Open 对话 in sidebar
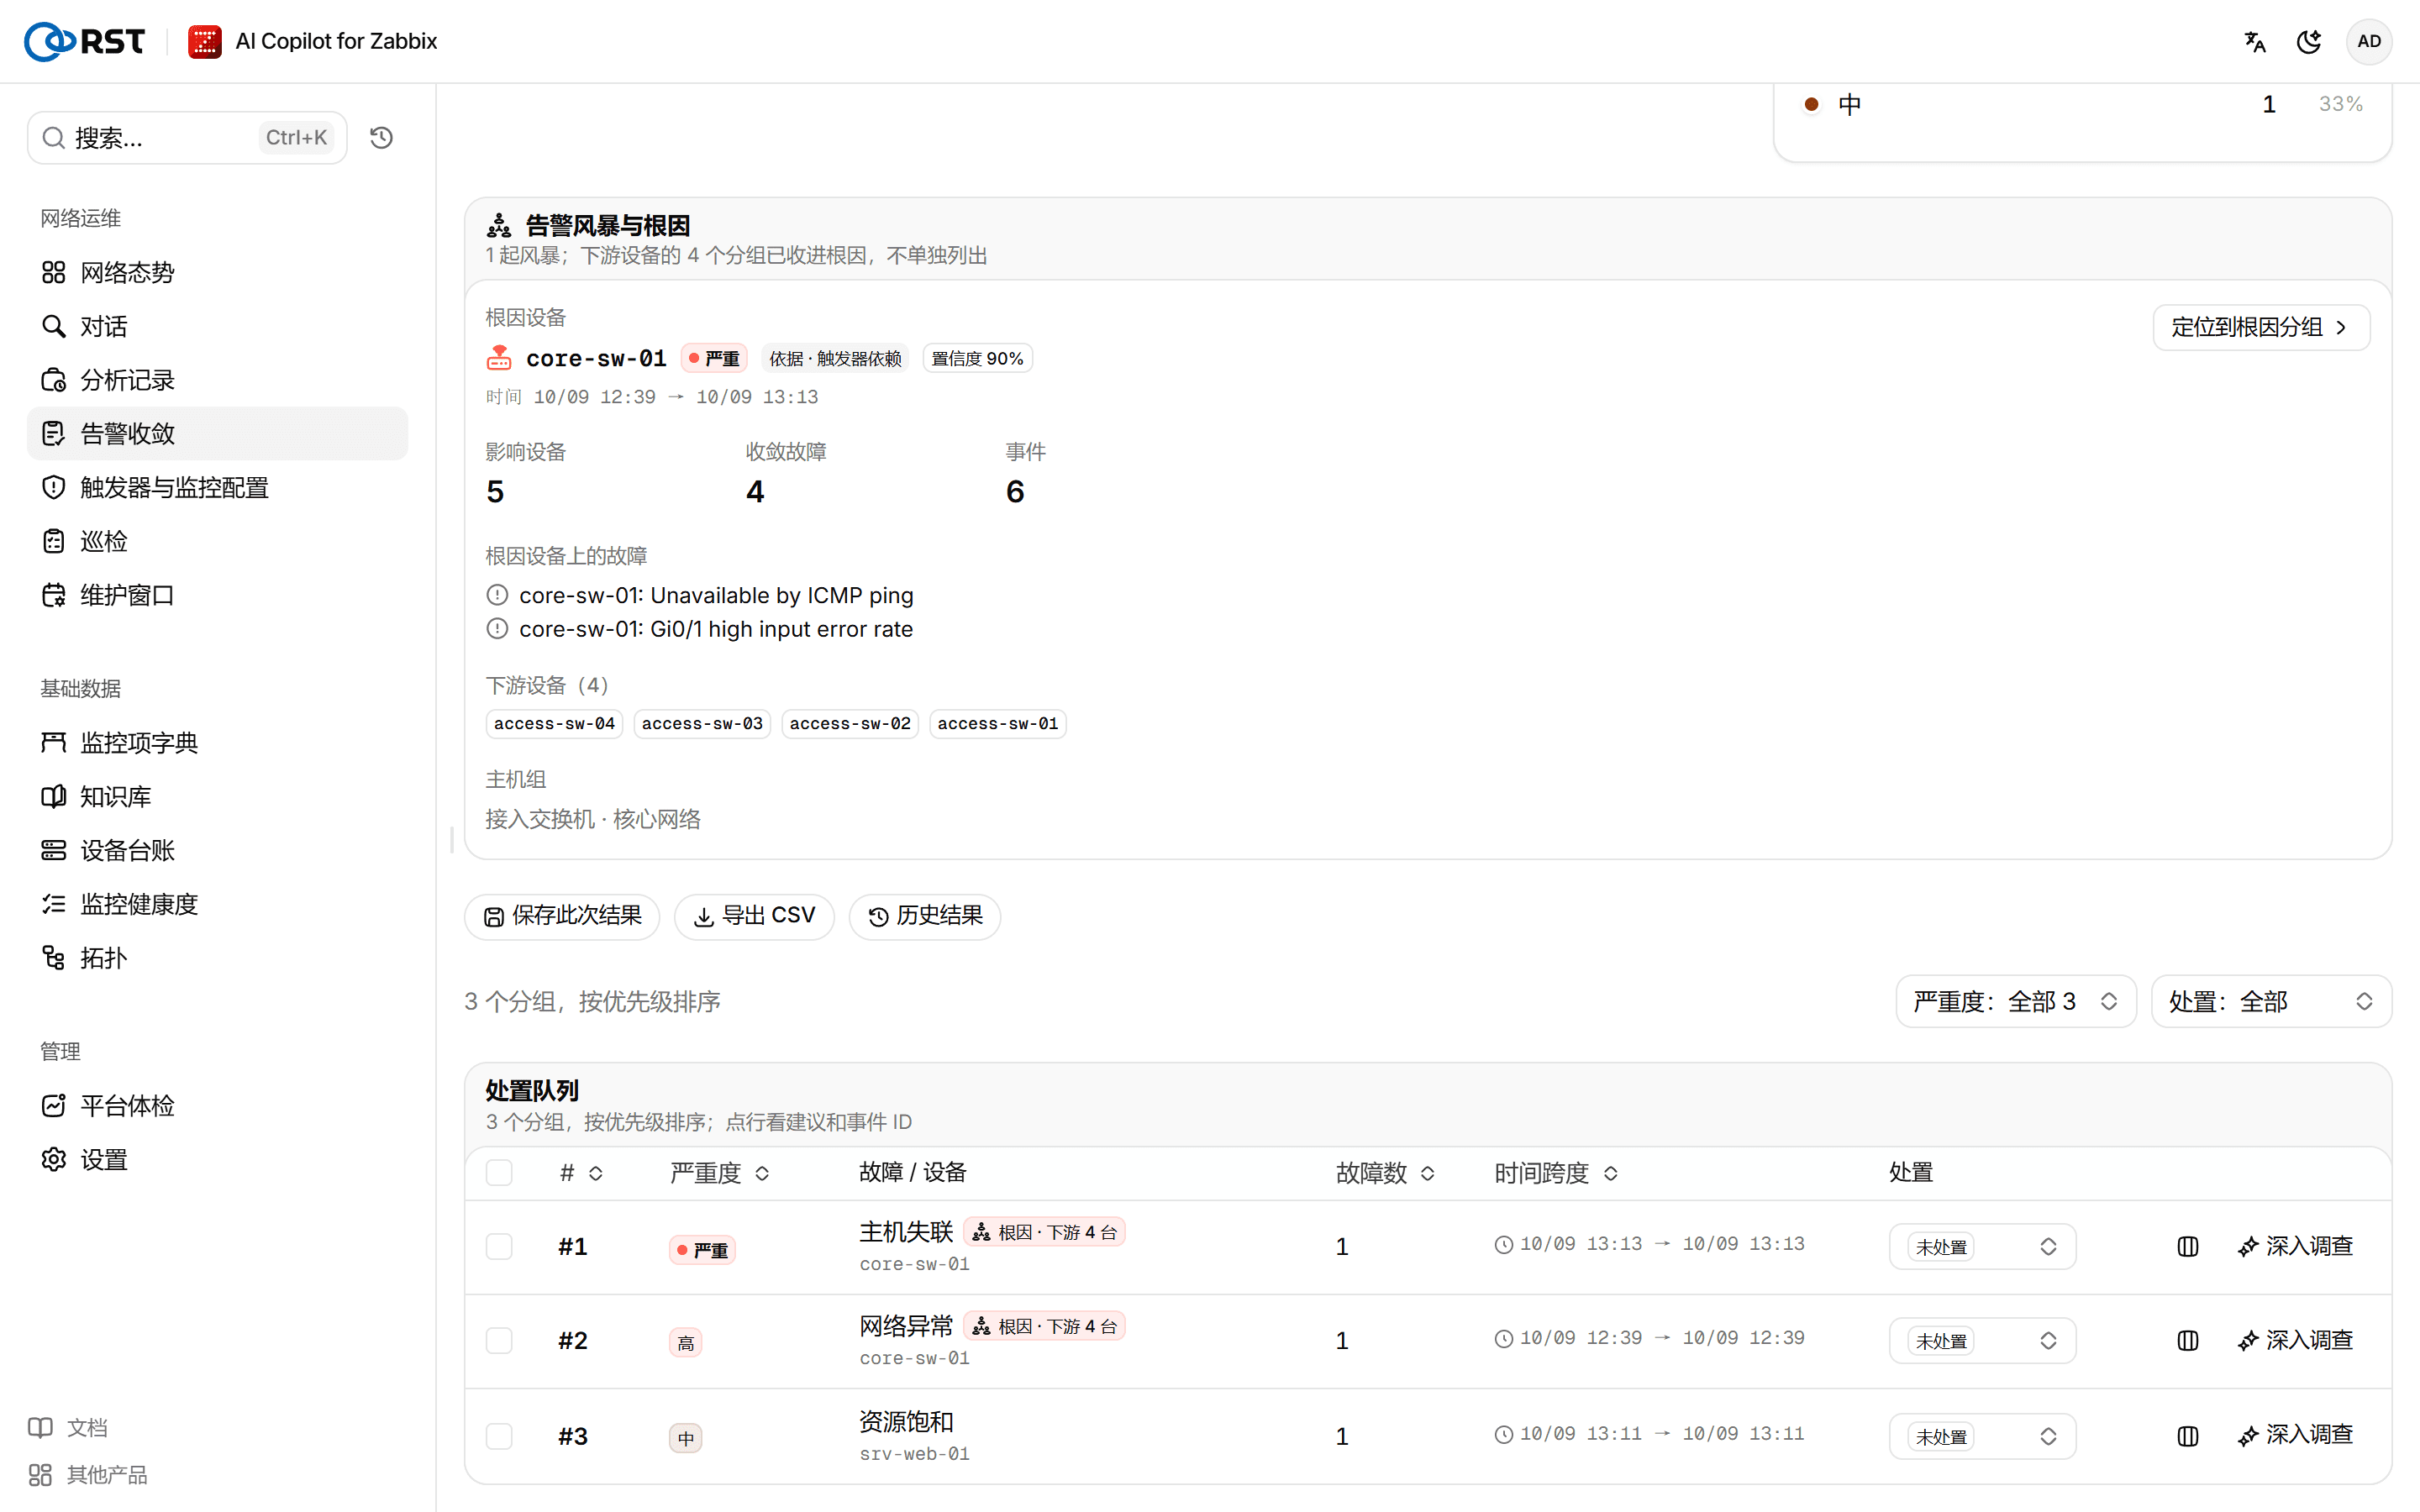The image size is (2420, 1512). coord(217,326)
